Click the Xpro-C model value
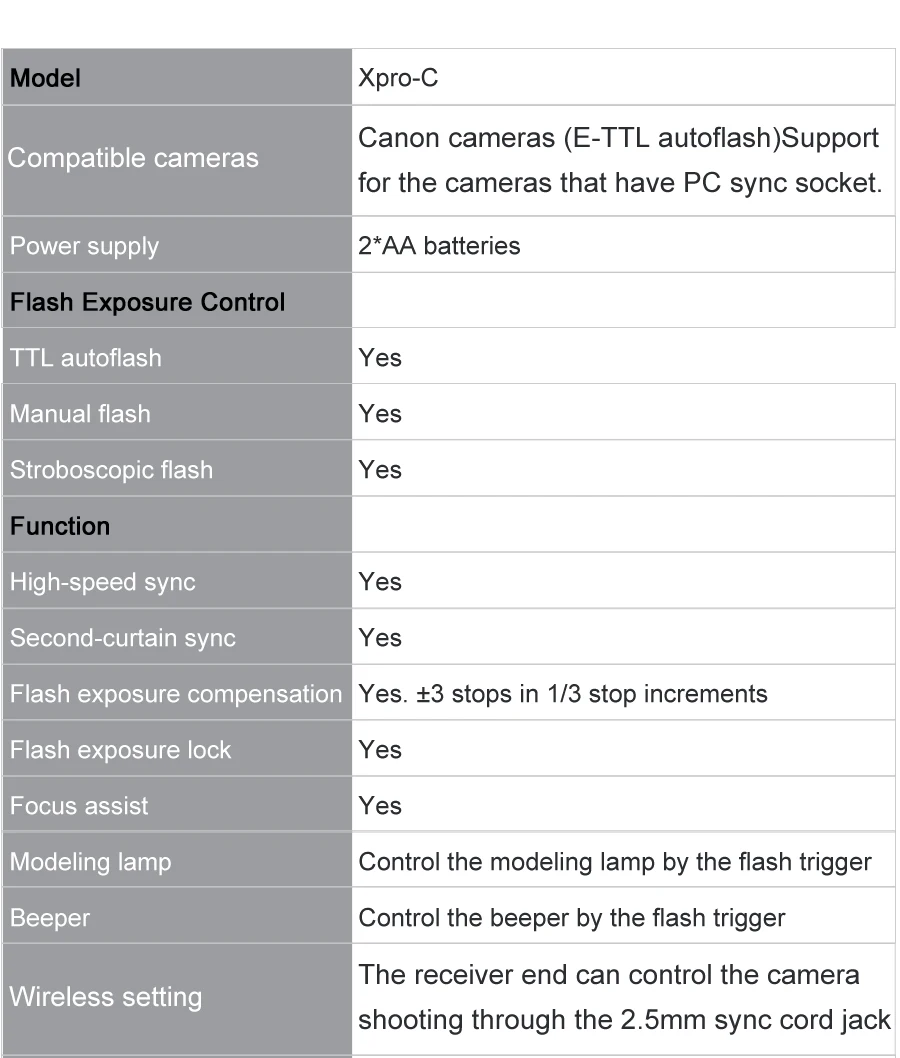The height and width of the screenshot is (1058, 900). 398,78
